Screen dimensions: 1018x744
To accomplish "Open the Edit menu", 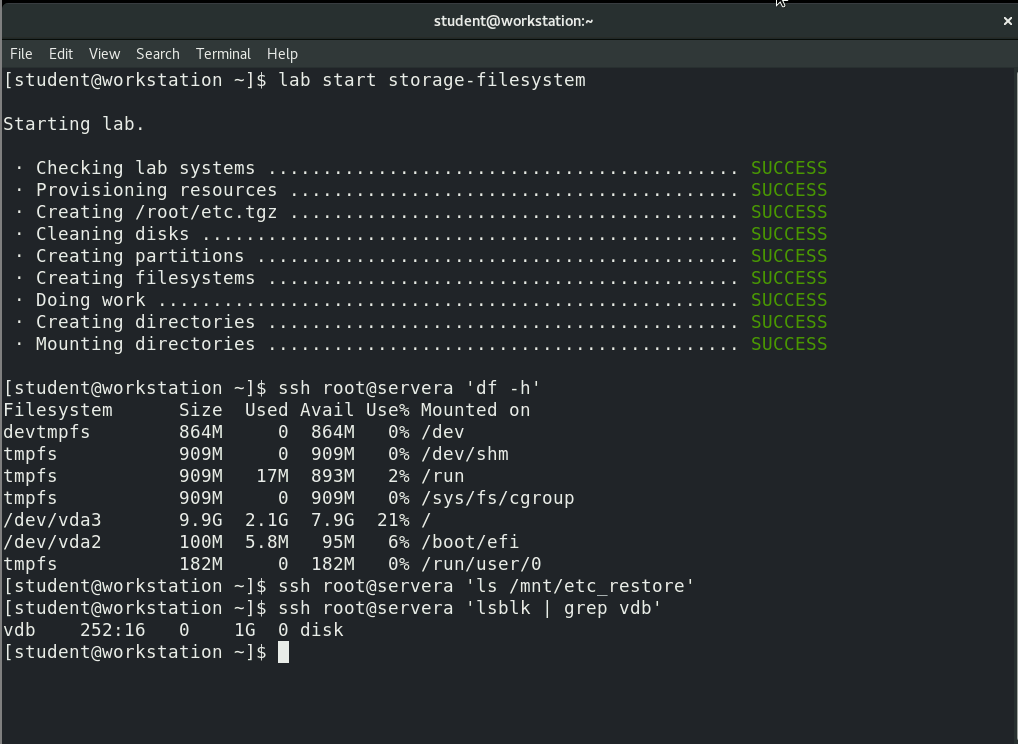I will (61, 54).
